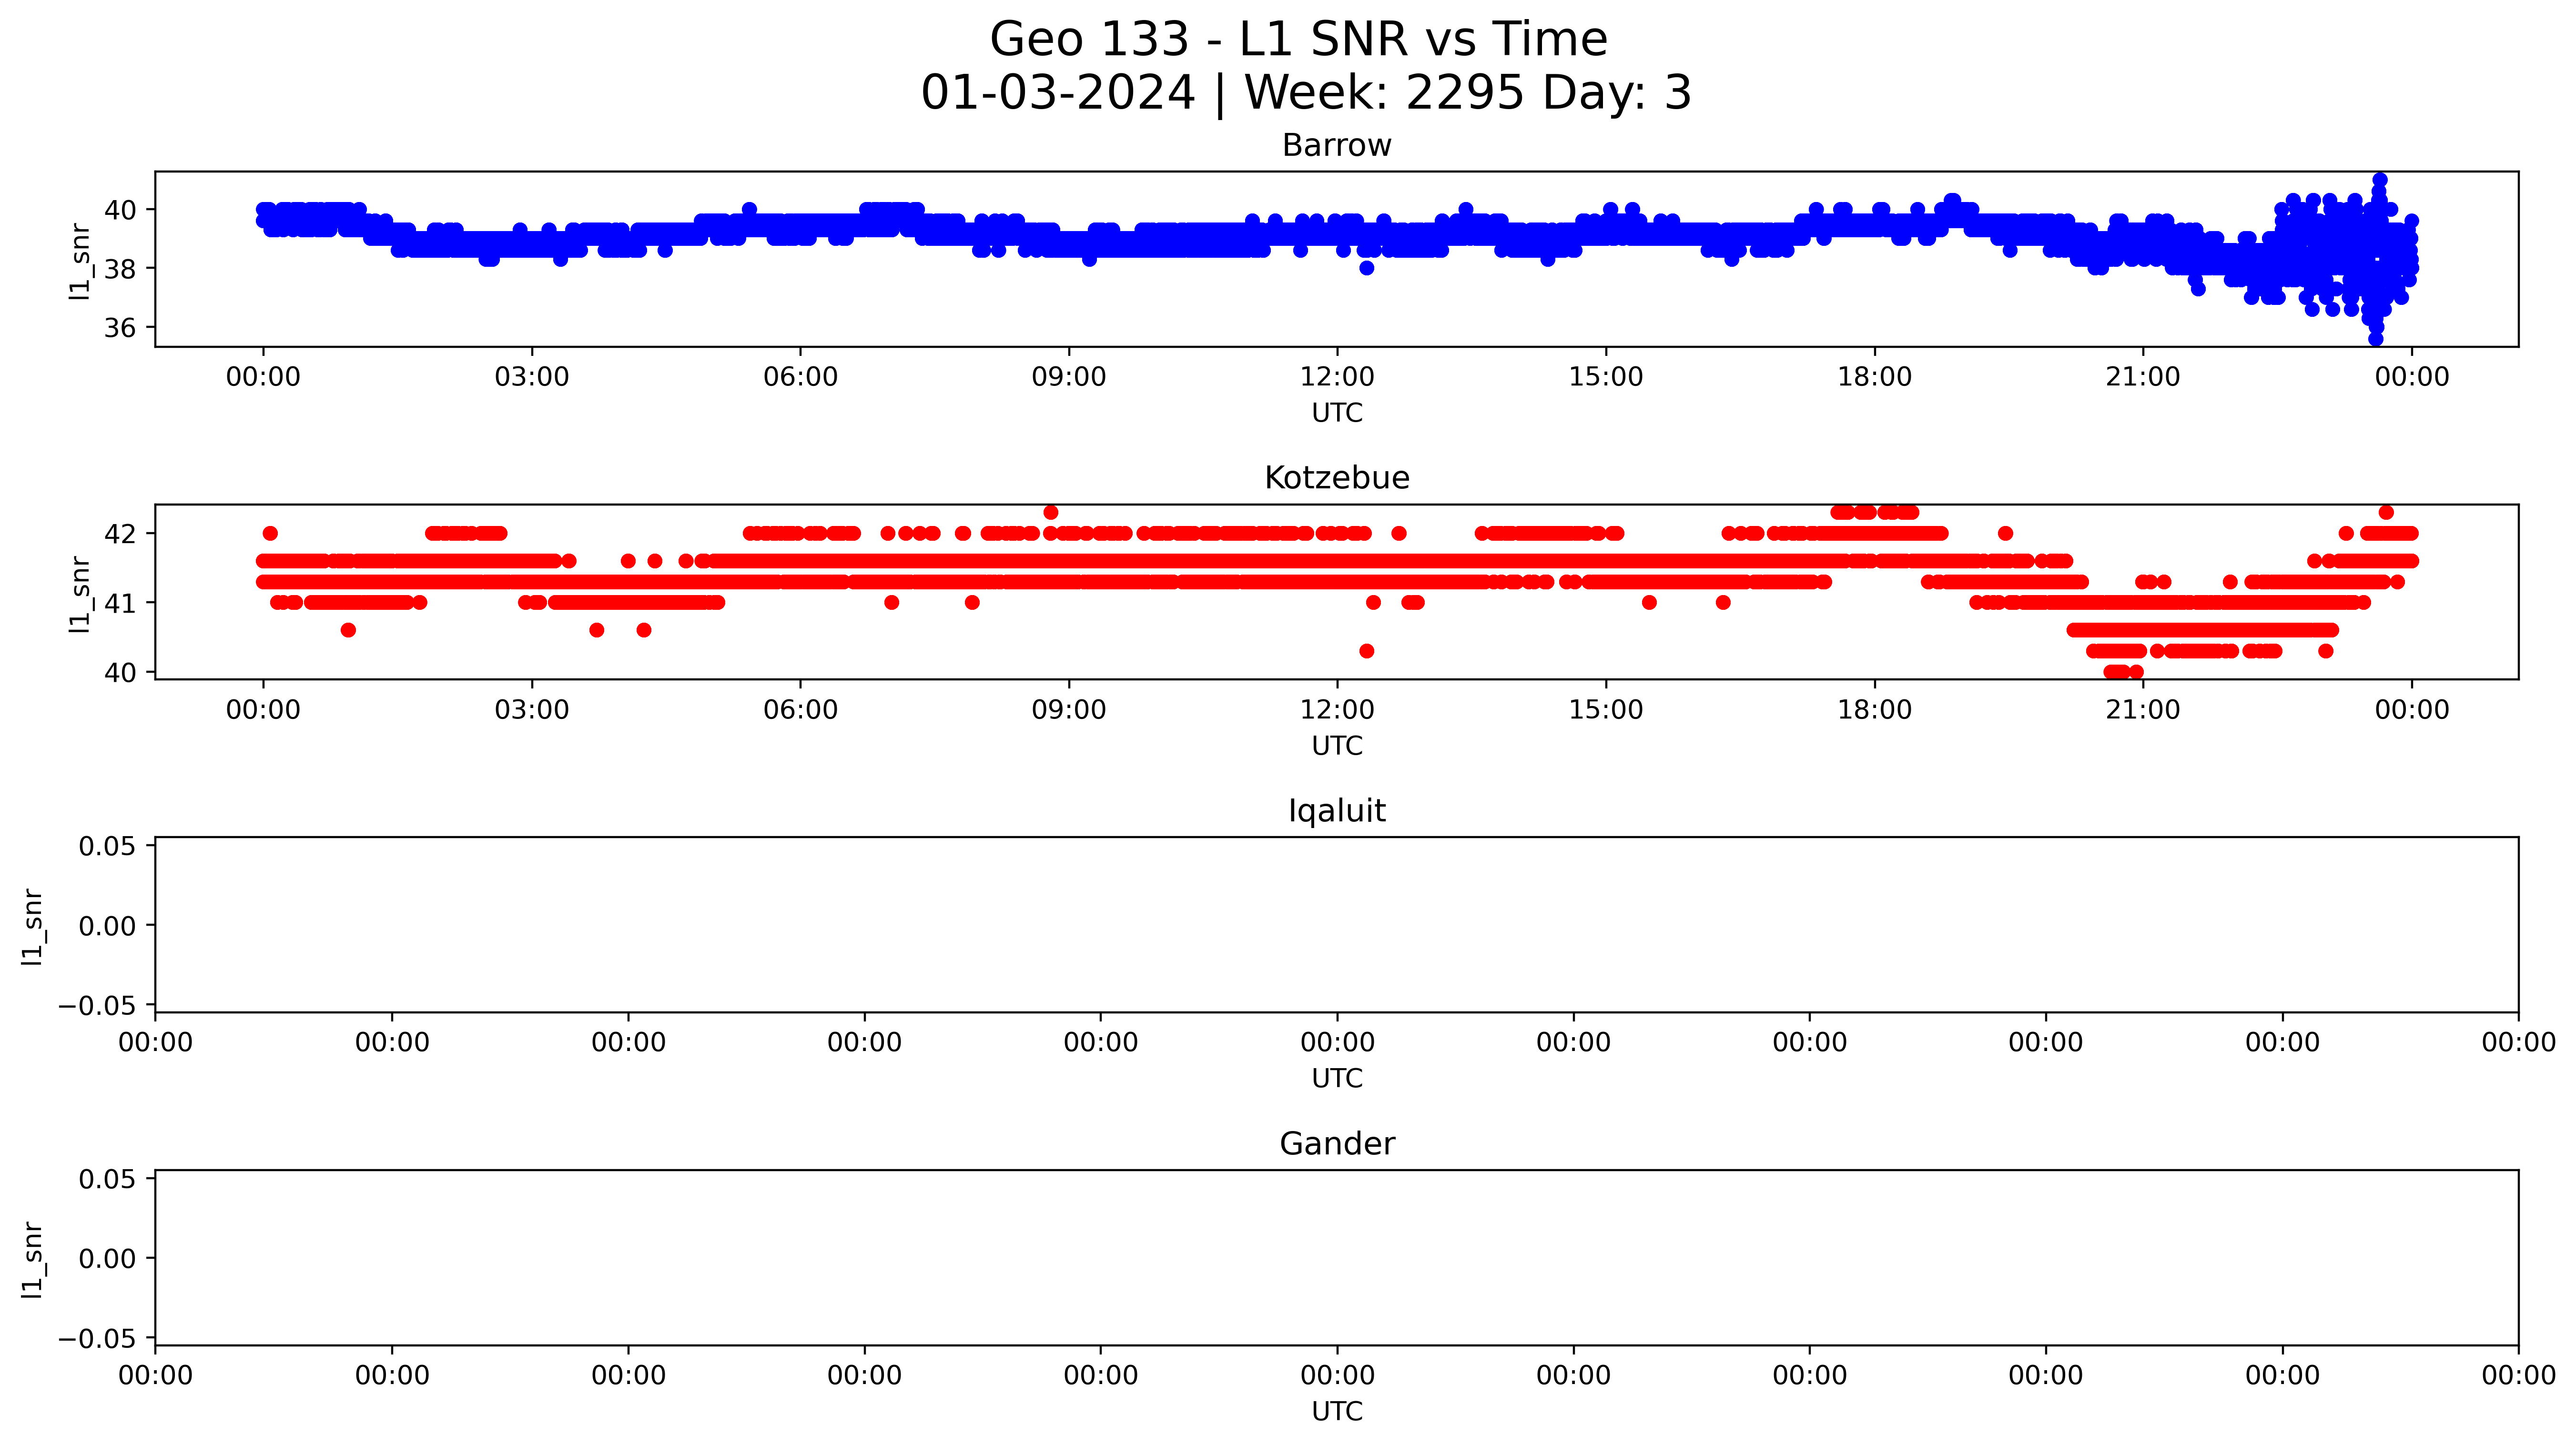The height and width of the screenshot is (1445, 2576).
Task: Select the "Barrow" subplot title
Action: coord(1337,145)
